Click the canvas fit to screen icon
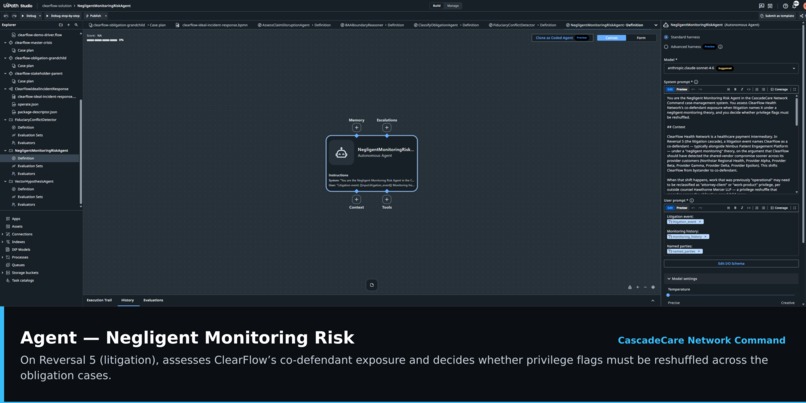Viewport: 806px width, 403px height. tap(653, 287)
